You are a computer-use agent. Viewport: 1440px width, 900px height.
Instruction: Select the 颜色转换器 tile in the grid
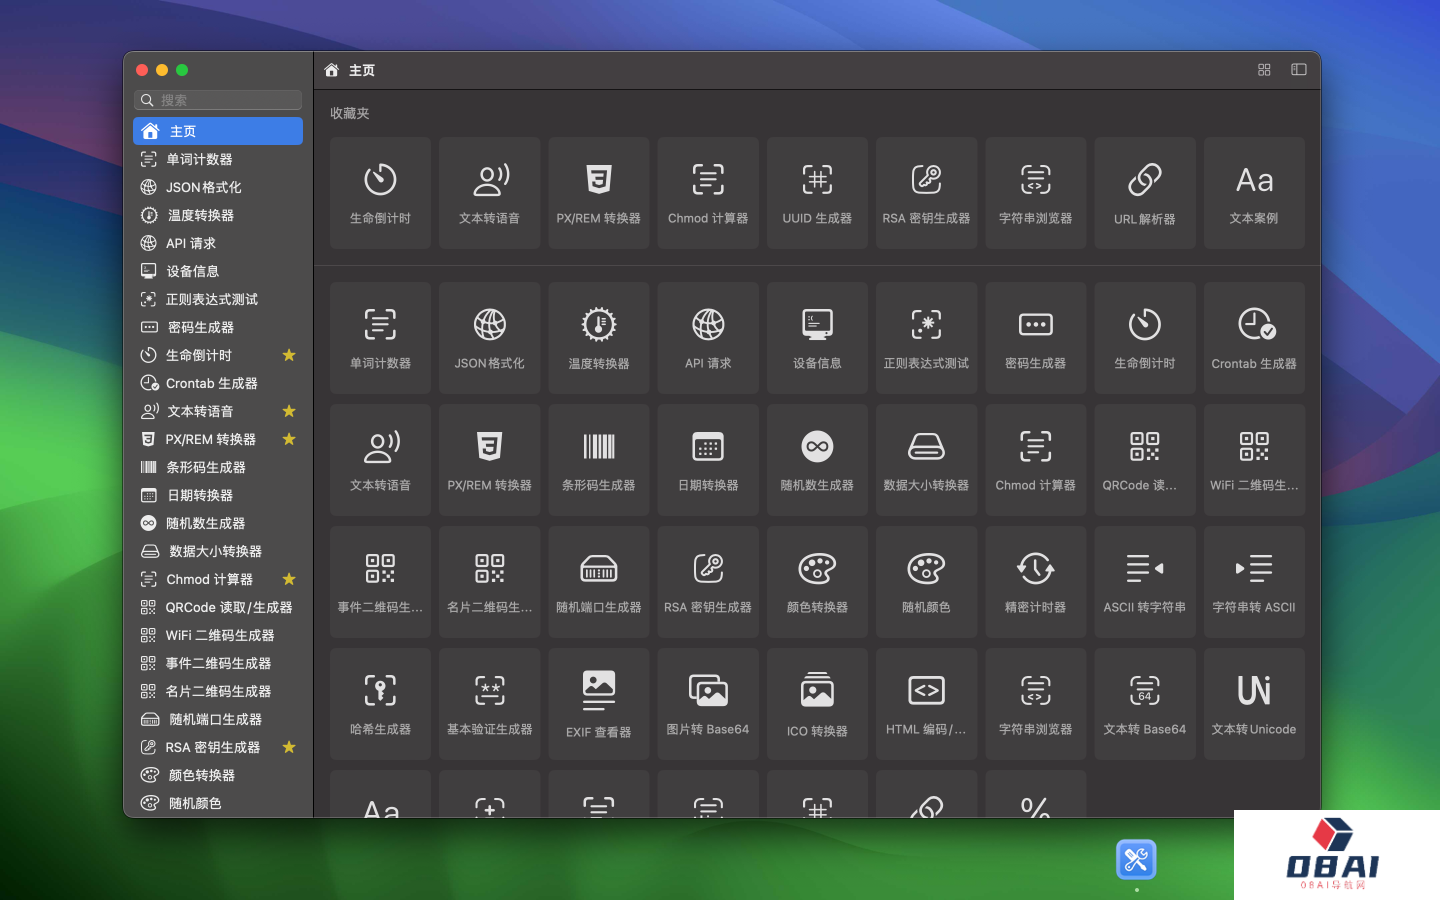click(817, 582)
